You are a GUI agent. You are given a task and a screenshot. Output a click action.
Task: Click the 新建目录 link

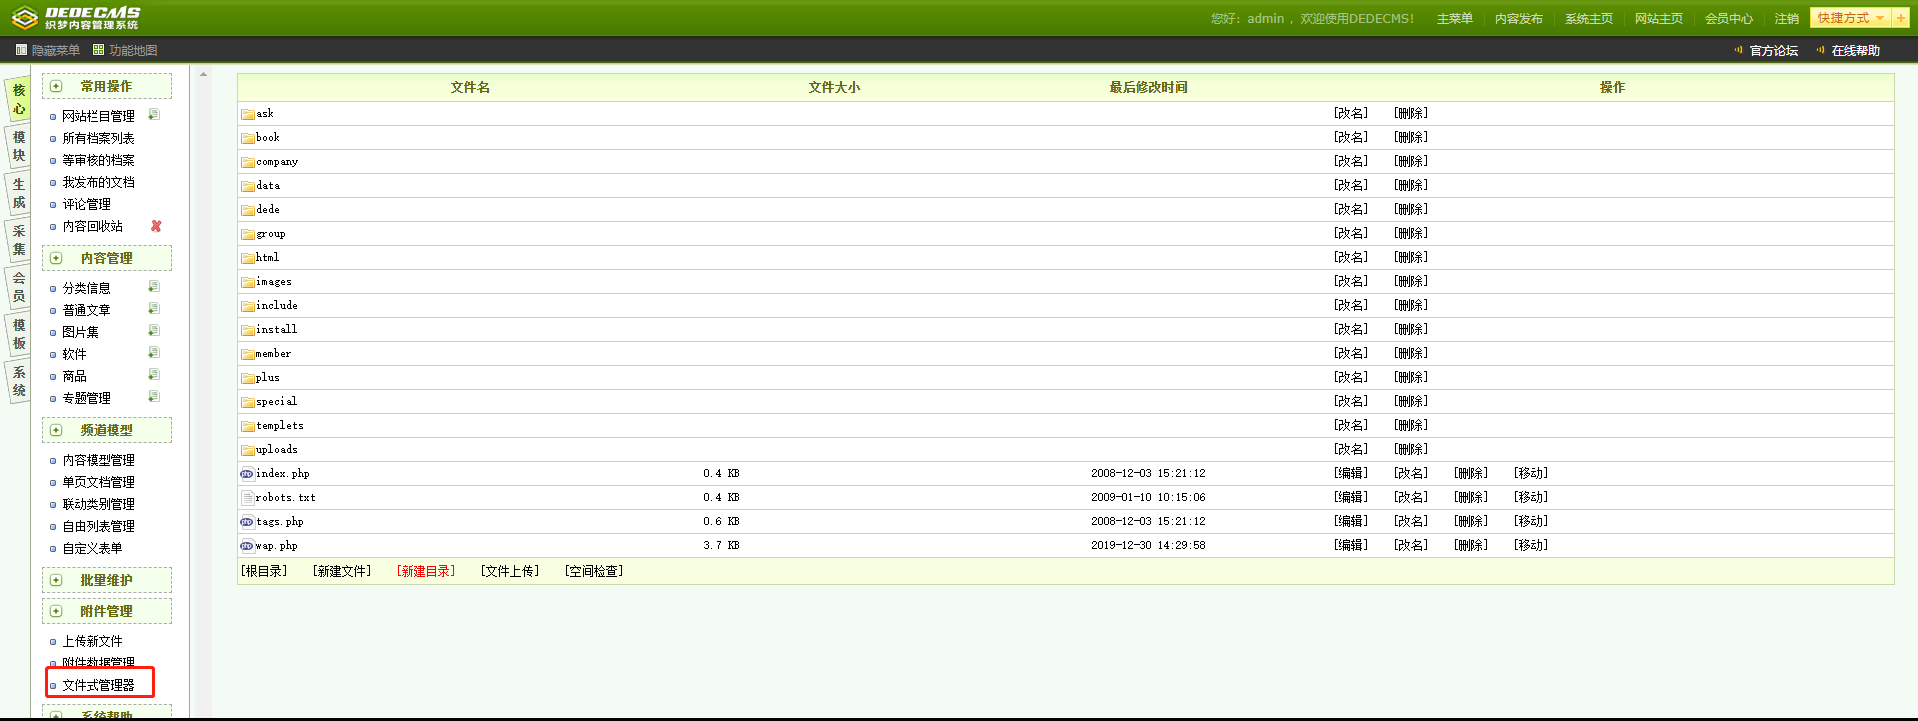pos(426,571)
